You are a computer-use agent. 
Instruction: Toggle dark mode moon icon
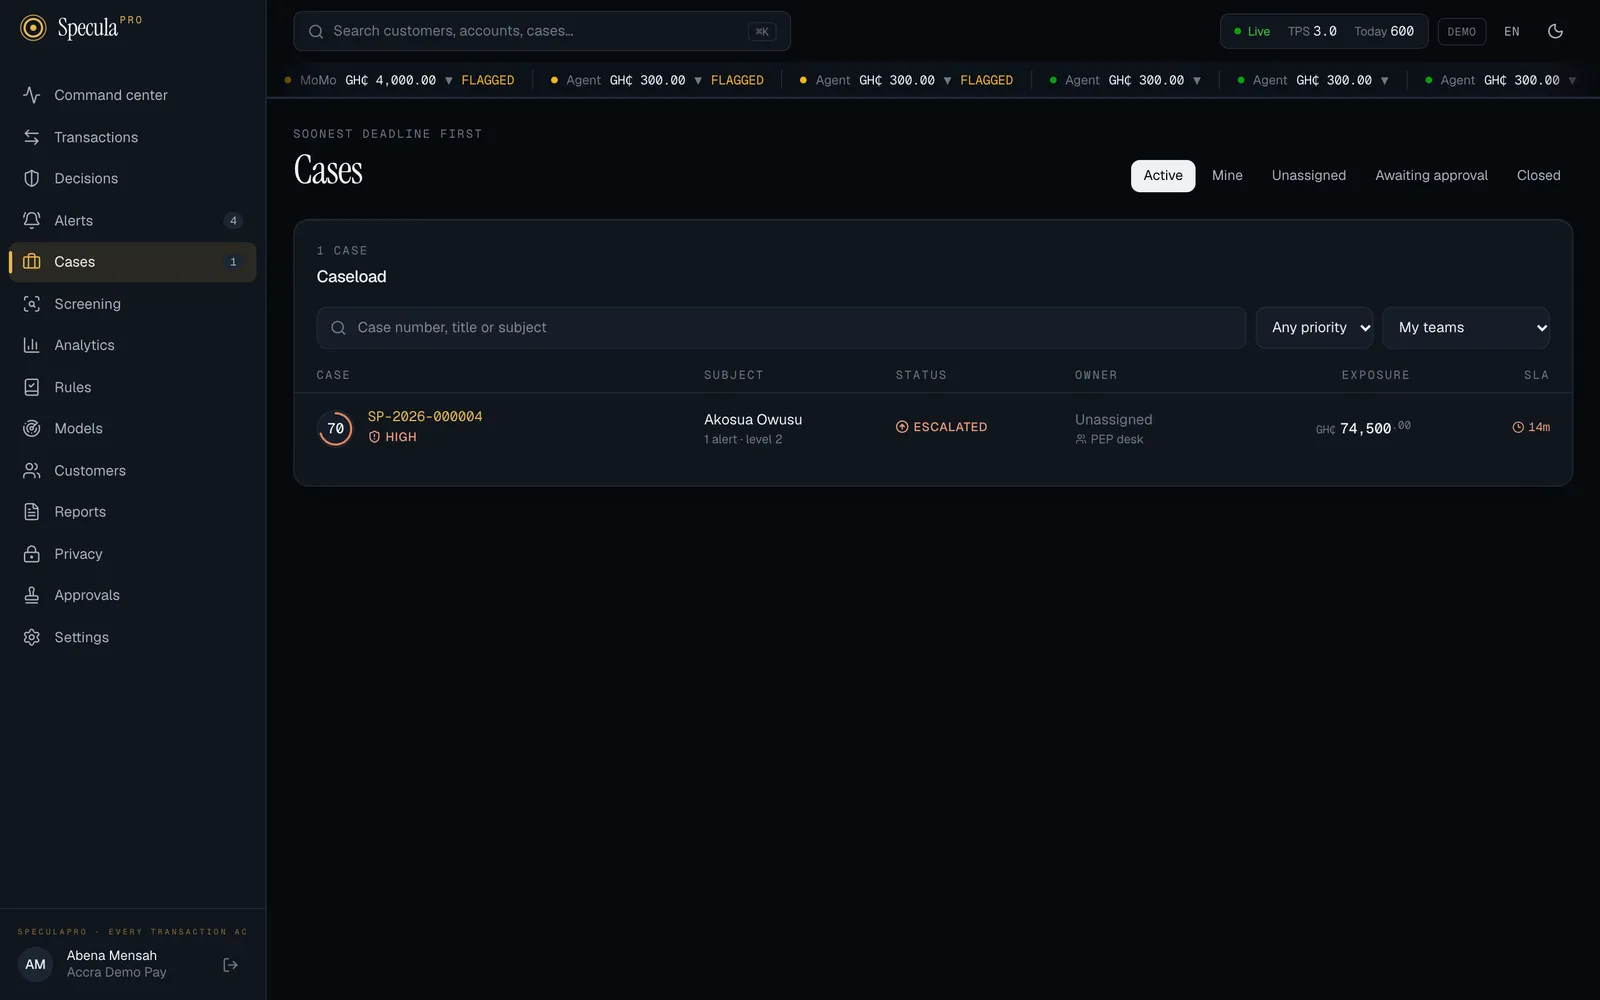1555,31
